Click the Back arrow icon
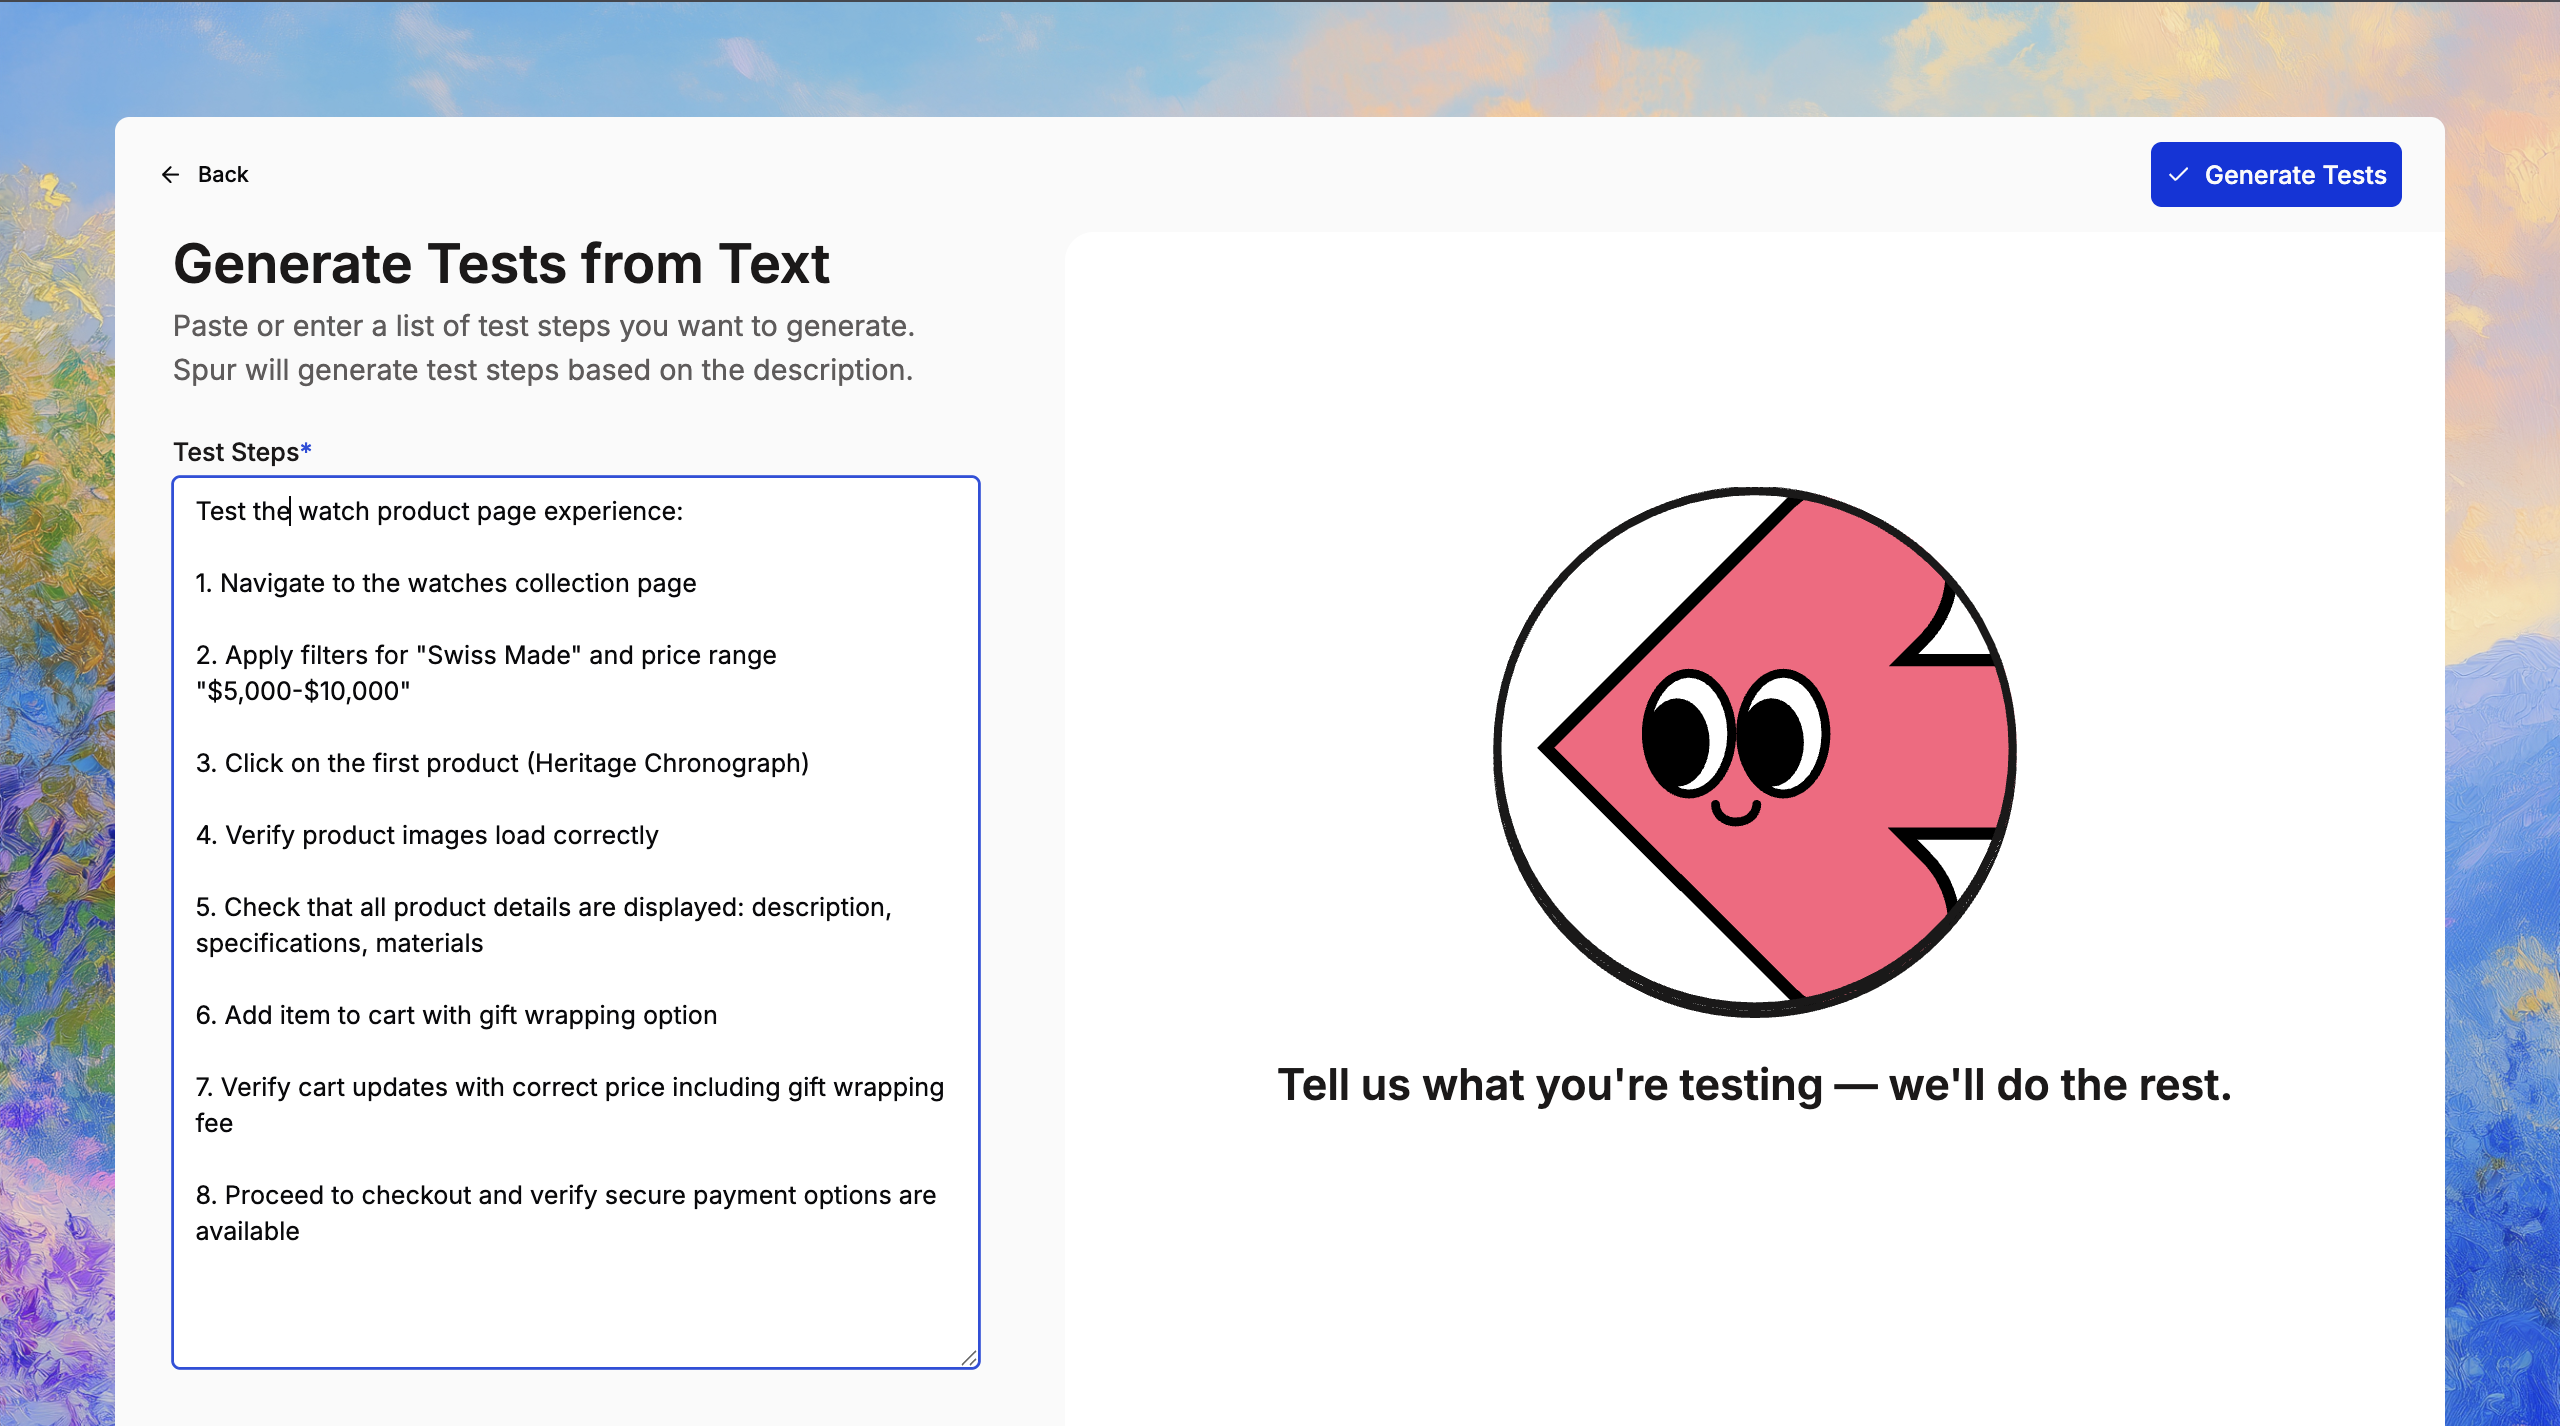Image resolution: width=2560 pixels, height=1426 pixels. (x=170, y=175)
